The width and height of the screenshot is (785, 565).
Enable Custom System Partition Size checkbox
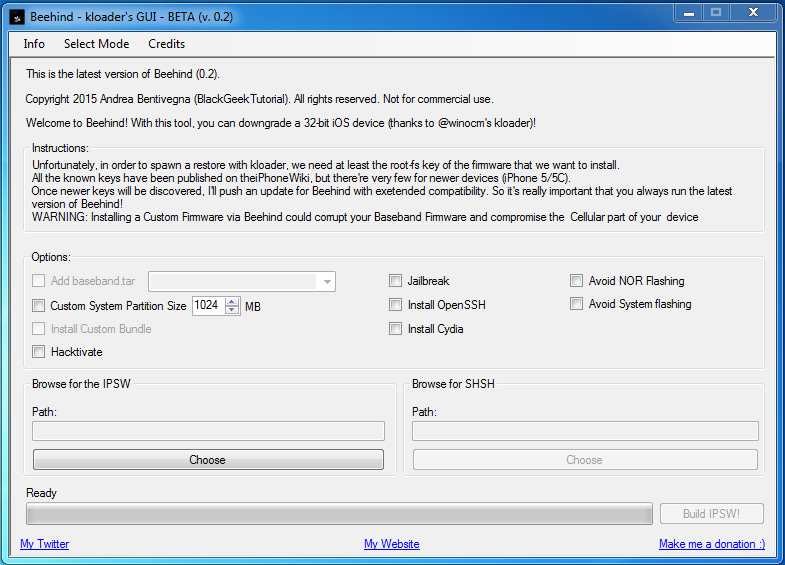point(39,306)
